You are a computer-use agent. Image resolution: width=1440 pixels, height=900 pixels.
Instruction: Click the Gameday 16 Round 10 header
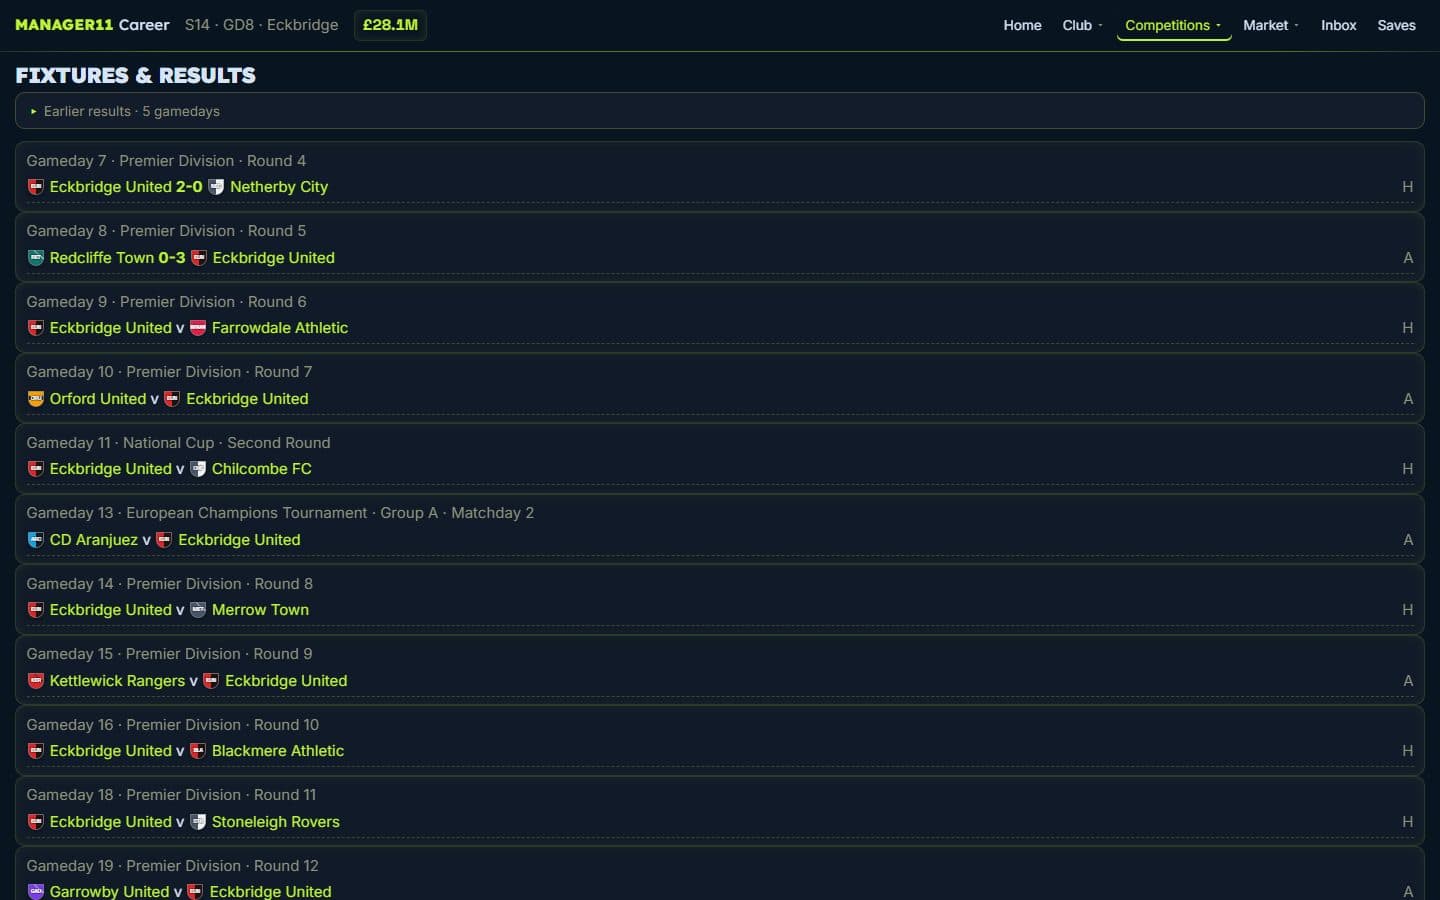pyautogui.click(x=173, y=724)
